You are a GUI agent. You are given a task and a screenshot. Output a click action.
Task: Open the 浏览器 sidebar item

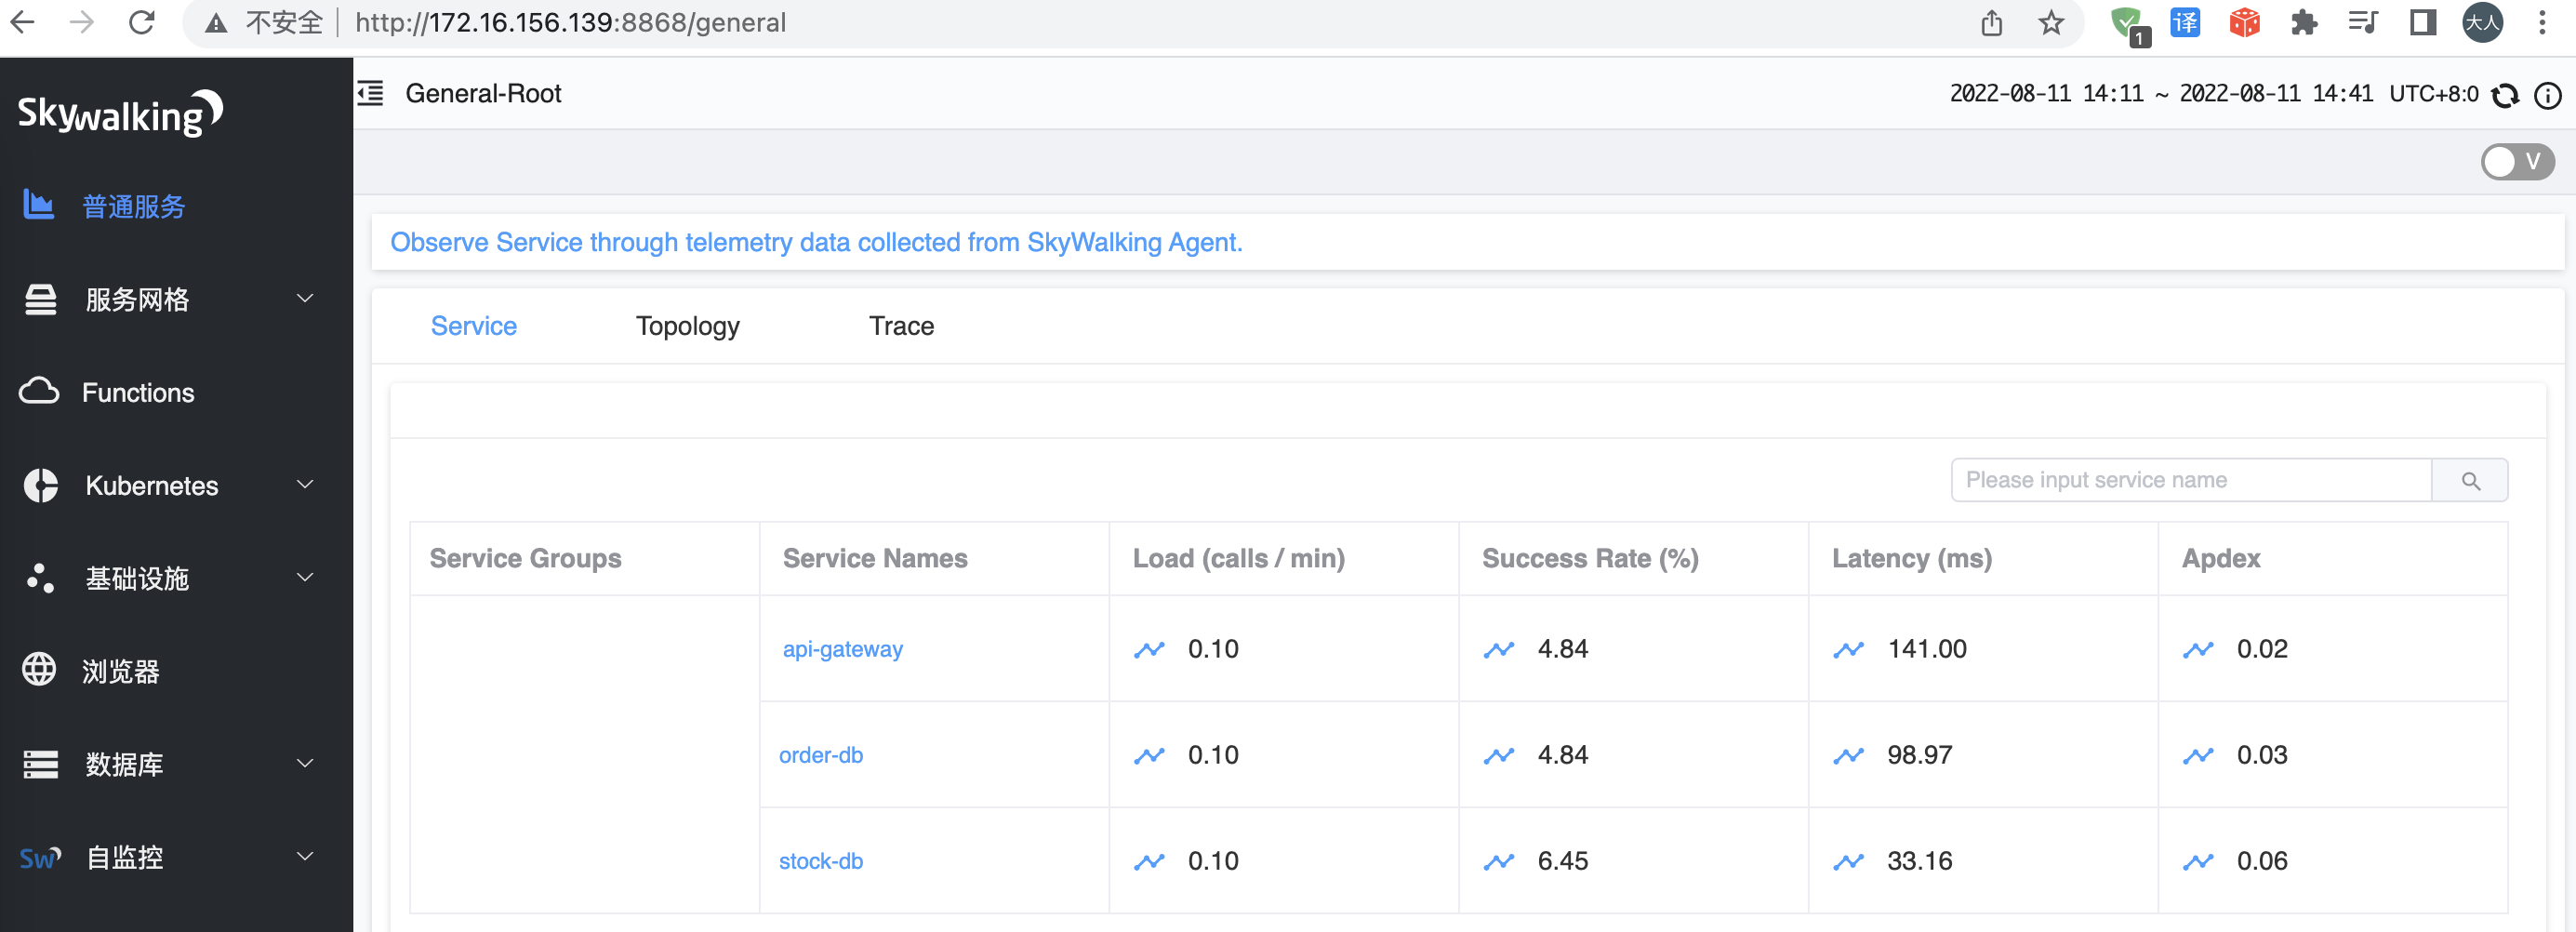(176, 670)
